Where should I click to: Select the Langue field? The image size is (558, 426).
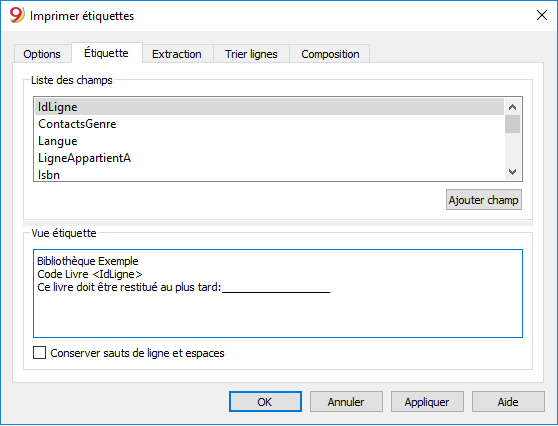tap(269, 141)
